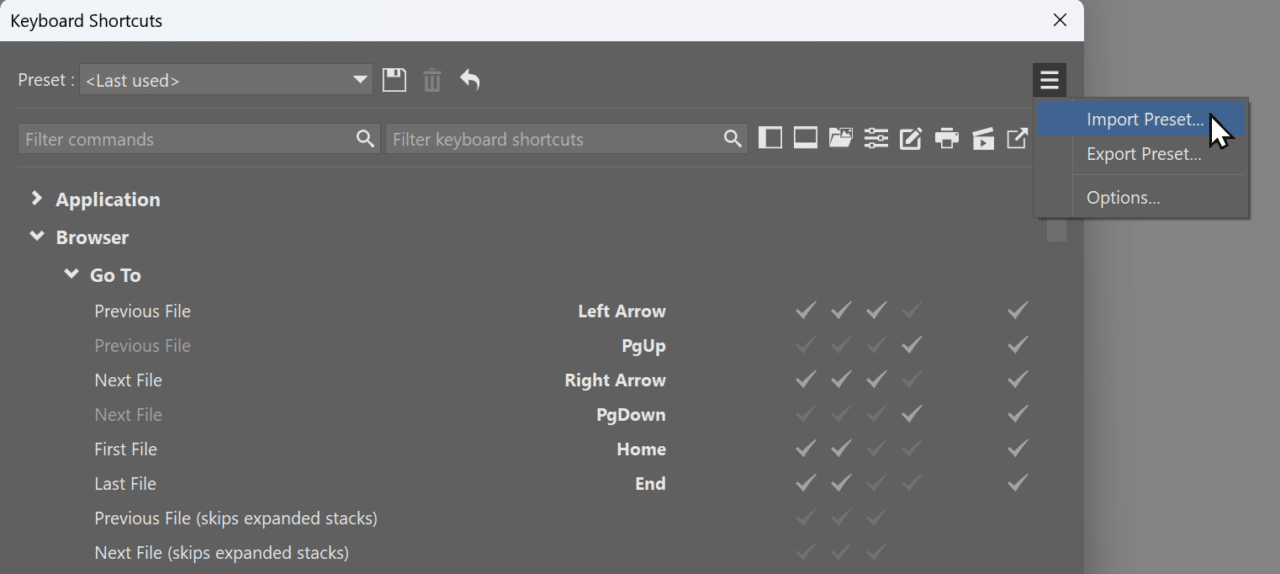Viewport: 1280px width, 574px height.
Task: Open the Preset dropdown showing Last used
Action: [226, 80]
